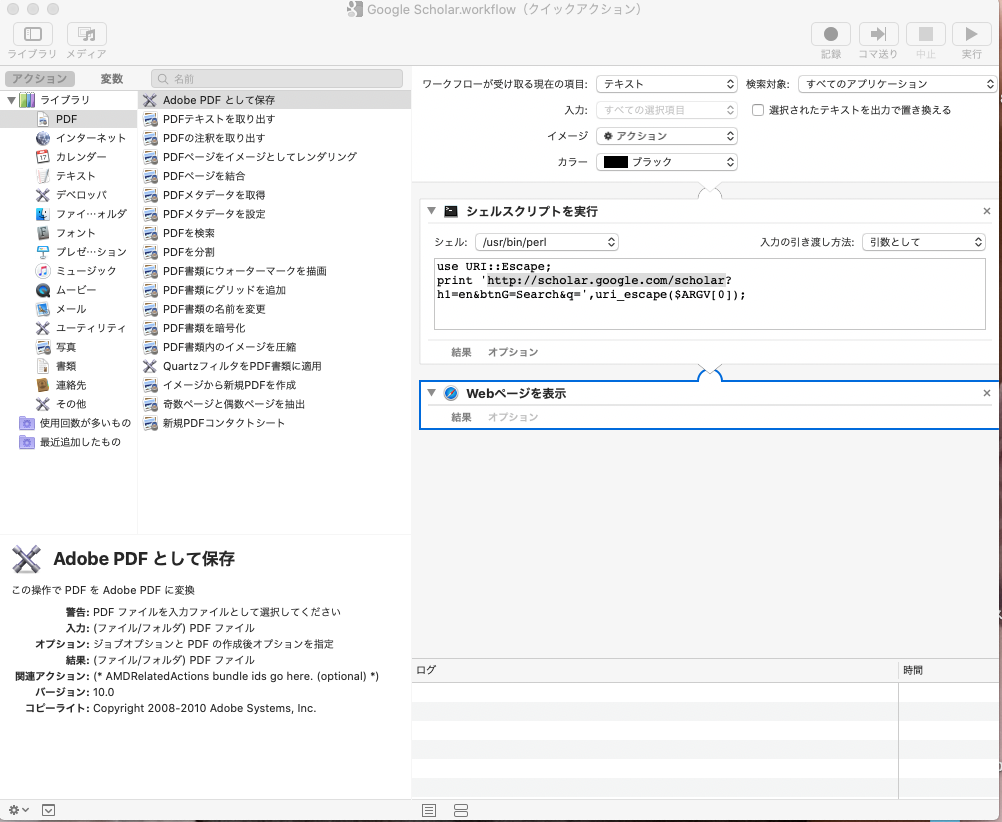1002x822 pixels.
Task: Click the 記録 record button
Action: 831,34
